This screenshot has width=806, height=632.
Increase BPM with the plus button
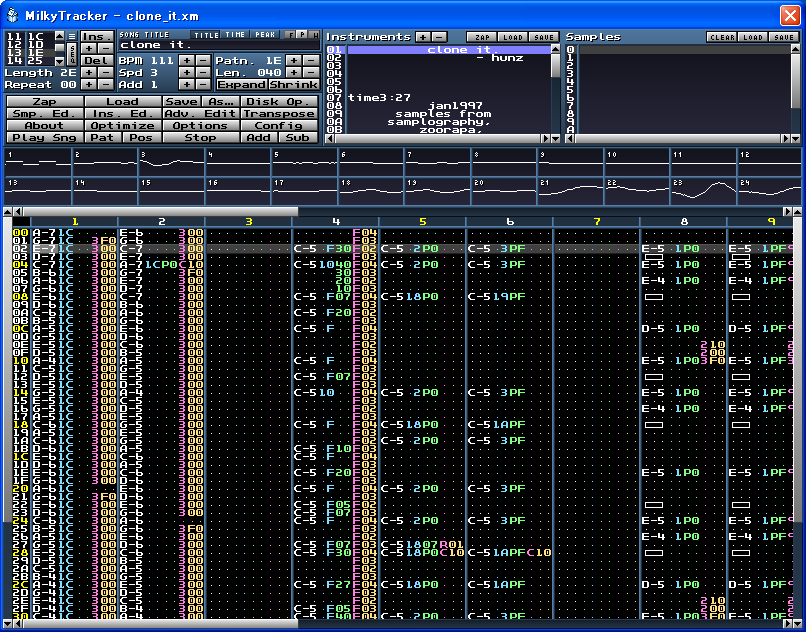pyautogui.click(x=187, y=60)
